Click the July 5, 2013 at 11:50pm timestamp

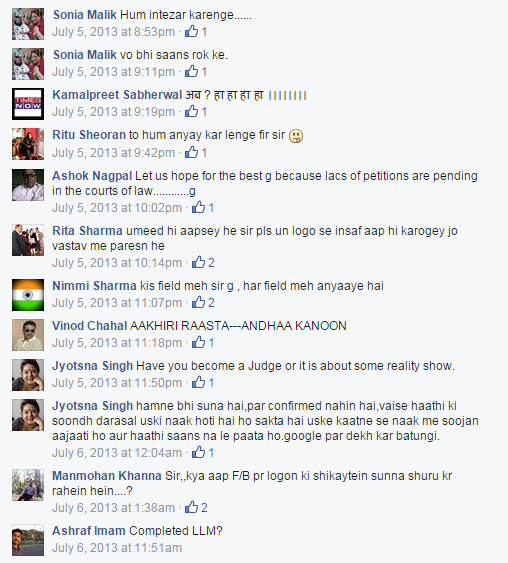click(x=117, y=382)
